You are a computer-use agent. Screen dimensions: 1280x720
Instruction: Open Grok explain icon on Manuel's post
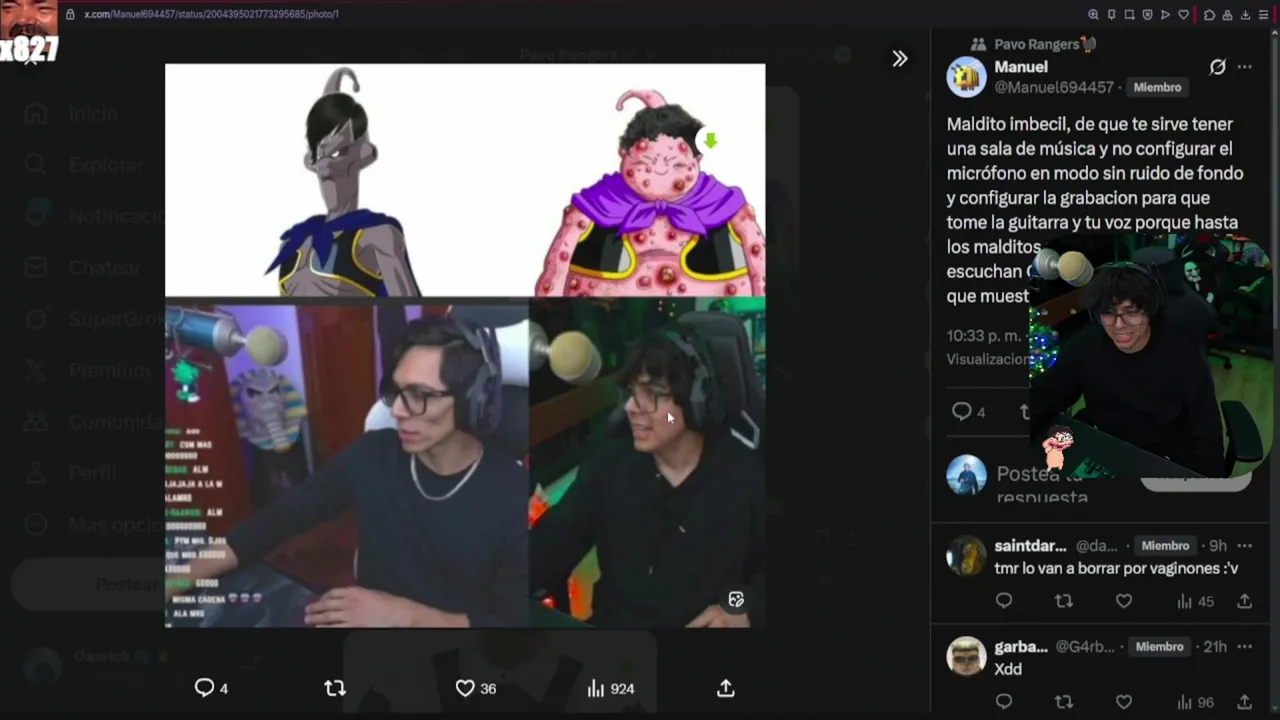pos(1217,67)
